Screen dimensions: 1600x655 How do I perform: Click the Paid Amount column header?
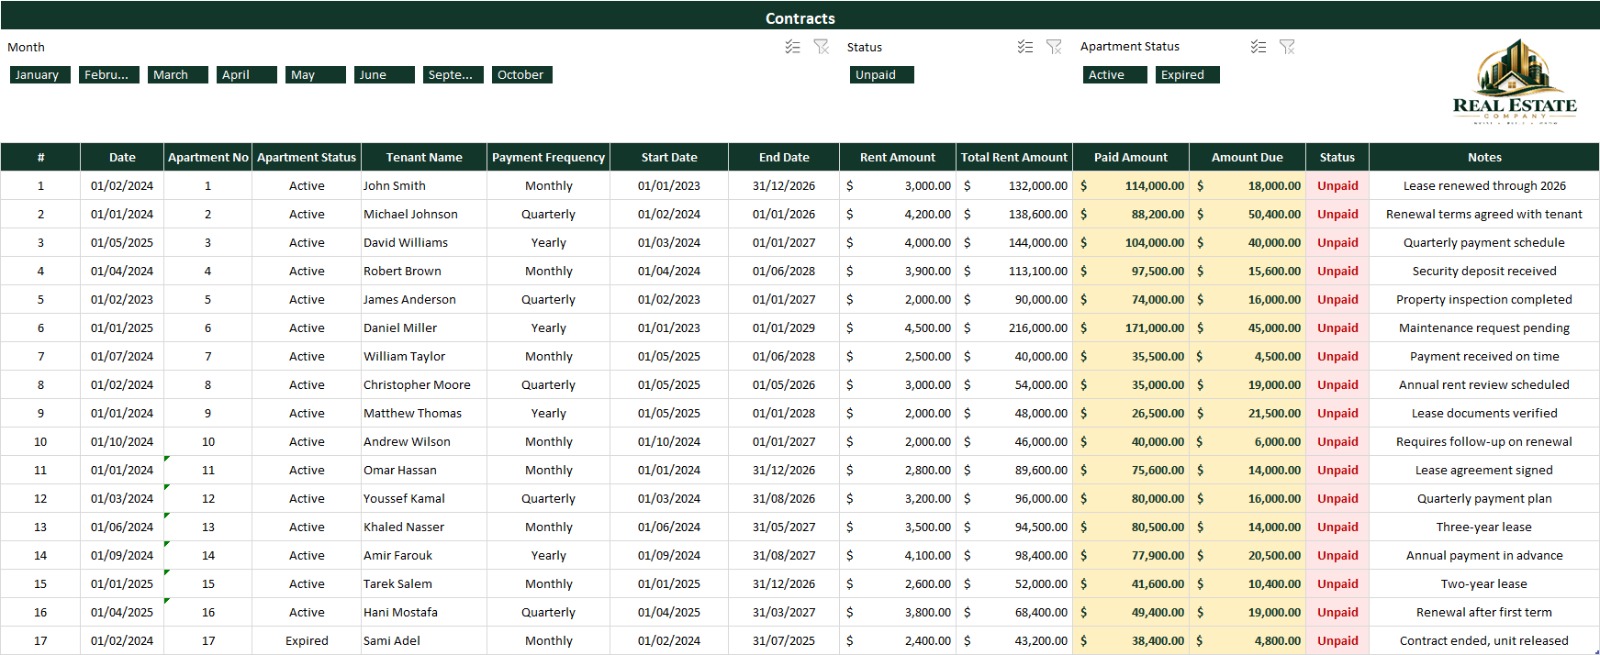coord(1130,157)
